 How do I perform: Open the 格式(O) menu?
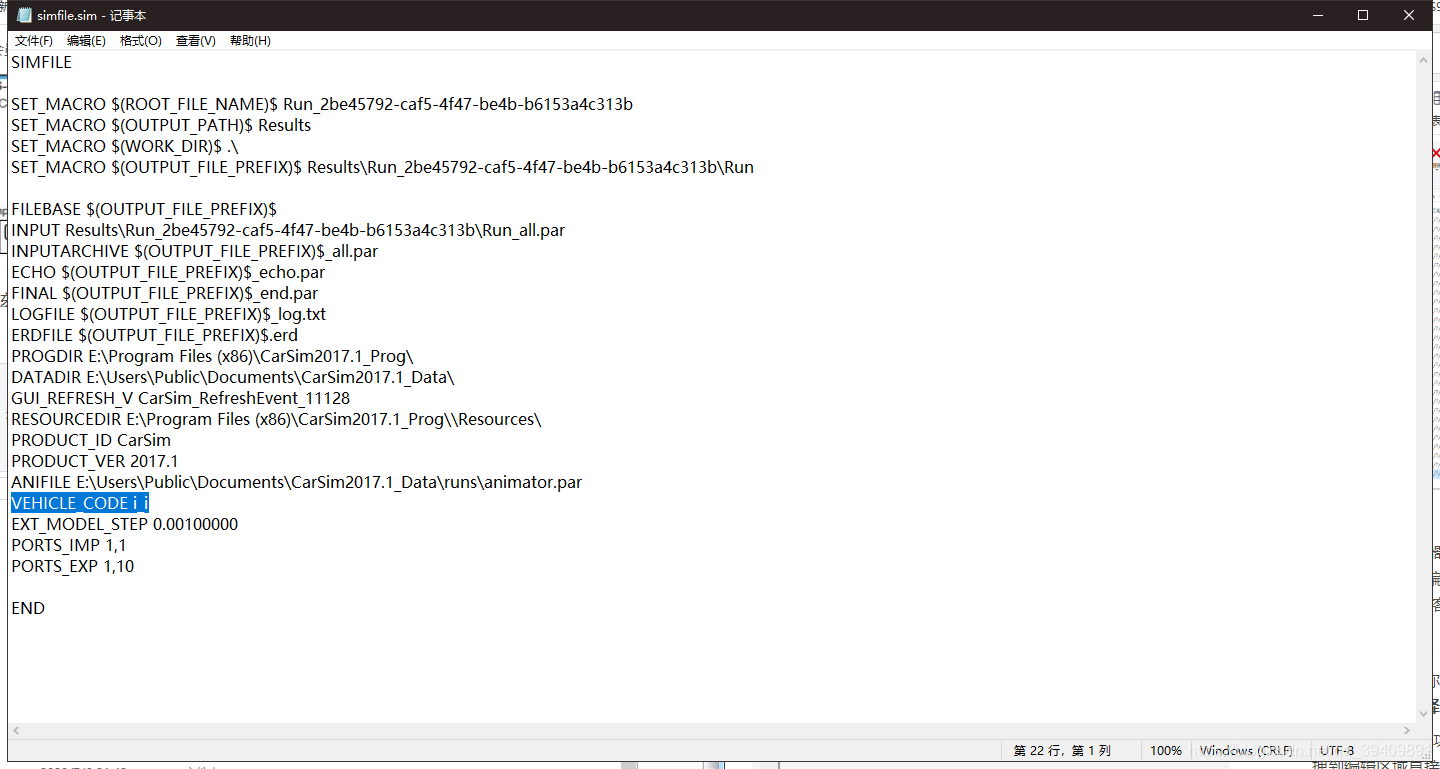click(x=140, y=41)
